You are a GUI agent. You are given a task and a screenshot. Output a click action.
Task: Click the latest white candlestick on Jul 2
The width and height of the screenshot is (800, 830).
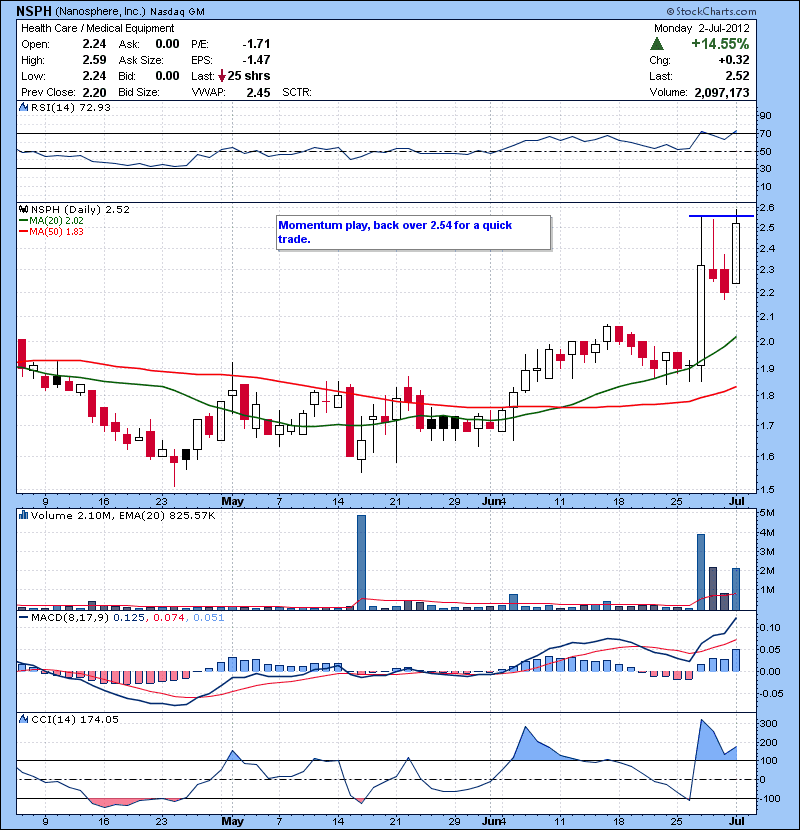(x=736, y=254)
